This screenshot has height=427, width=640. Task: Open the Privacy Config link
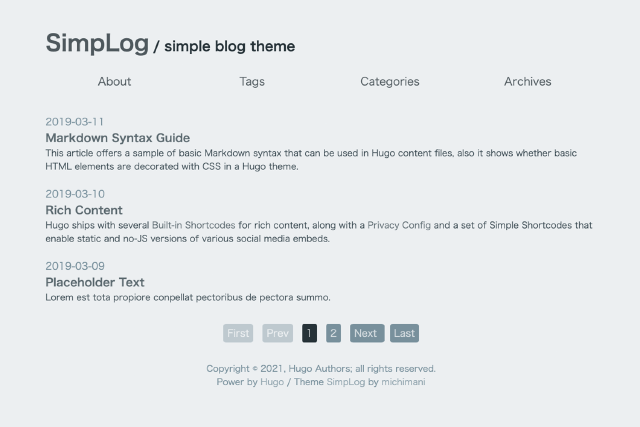click(399, 226)
